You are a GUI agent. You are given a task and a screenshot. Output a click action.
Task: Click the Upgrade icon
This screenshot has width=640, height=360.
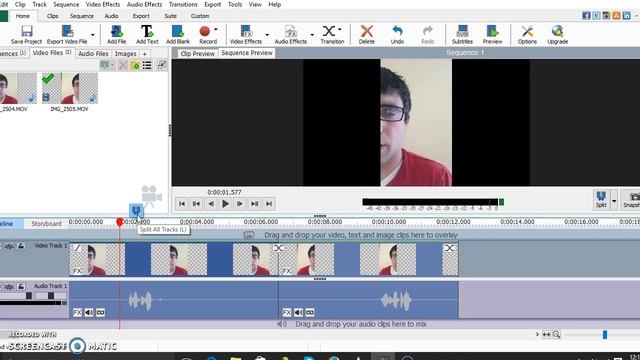pyautogui.click(x=558, y=31)
